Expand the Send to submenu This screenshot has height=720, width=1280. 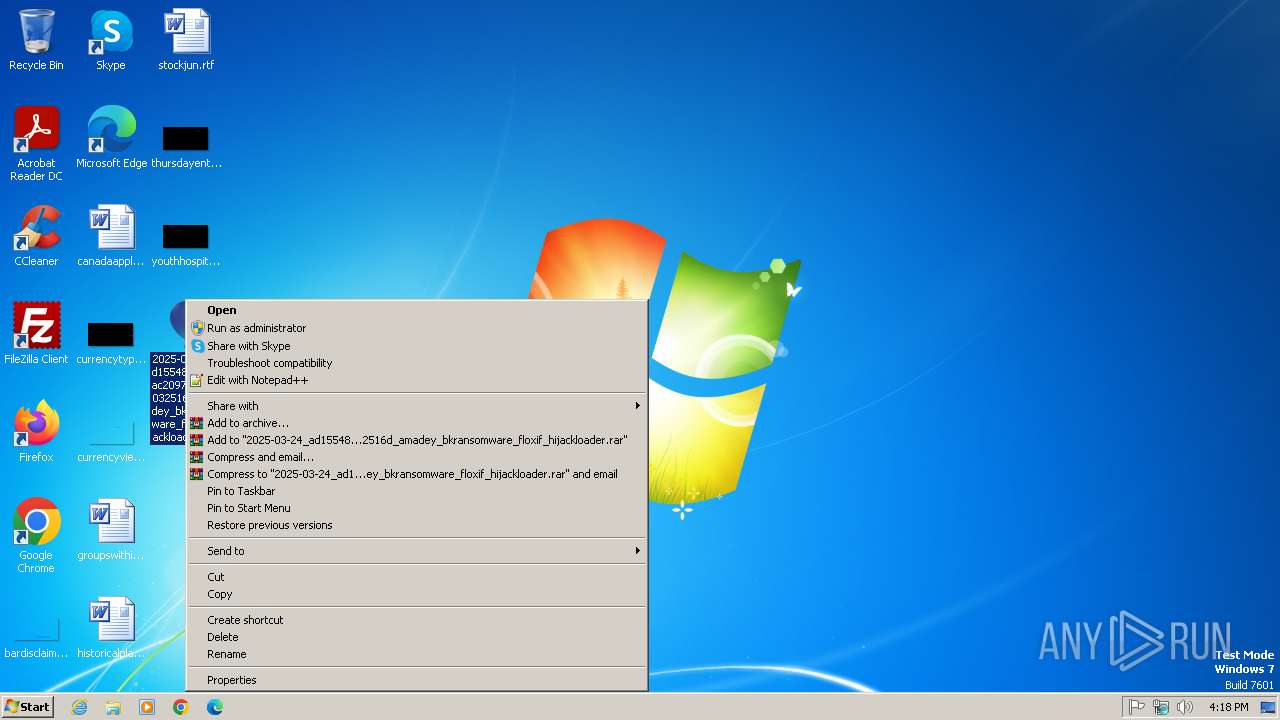(x=418, y=551)
